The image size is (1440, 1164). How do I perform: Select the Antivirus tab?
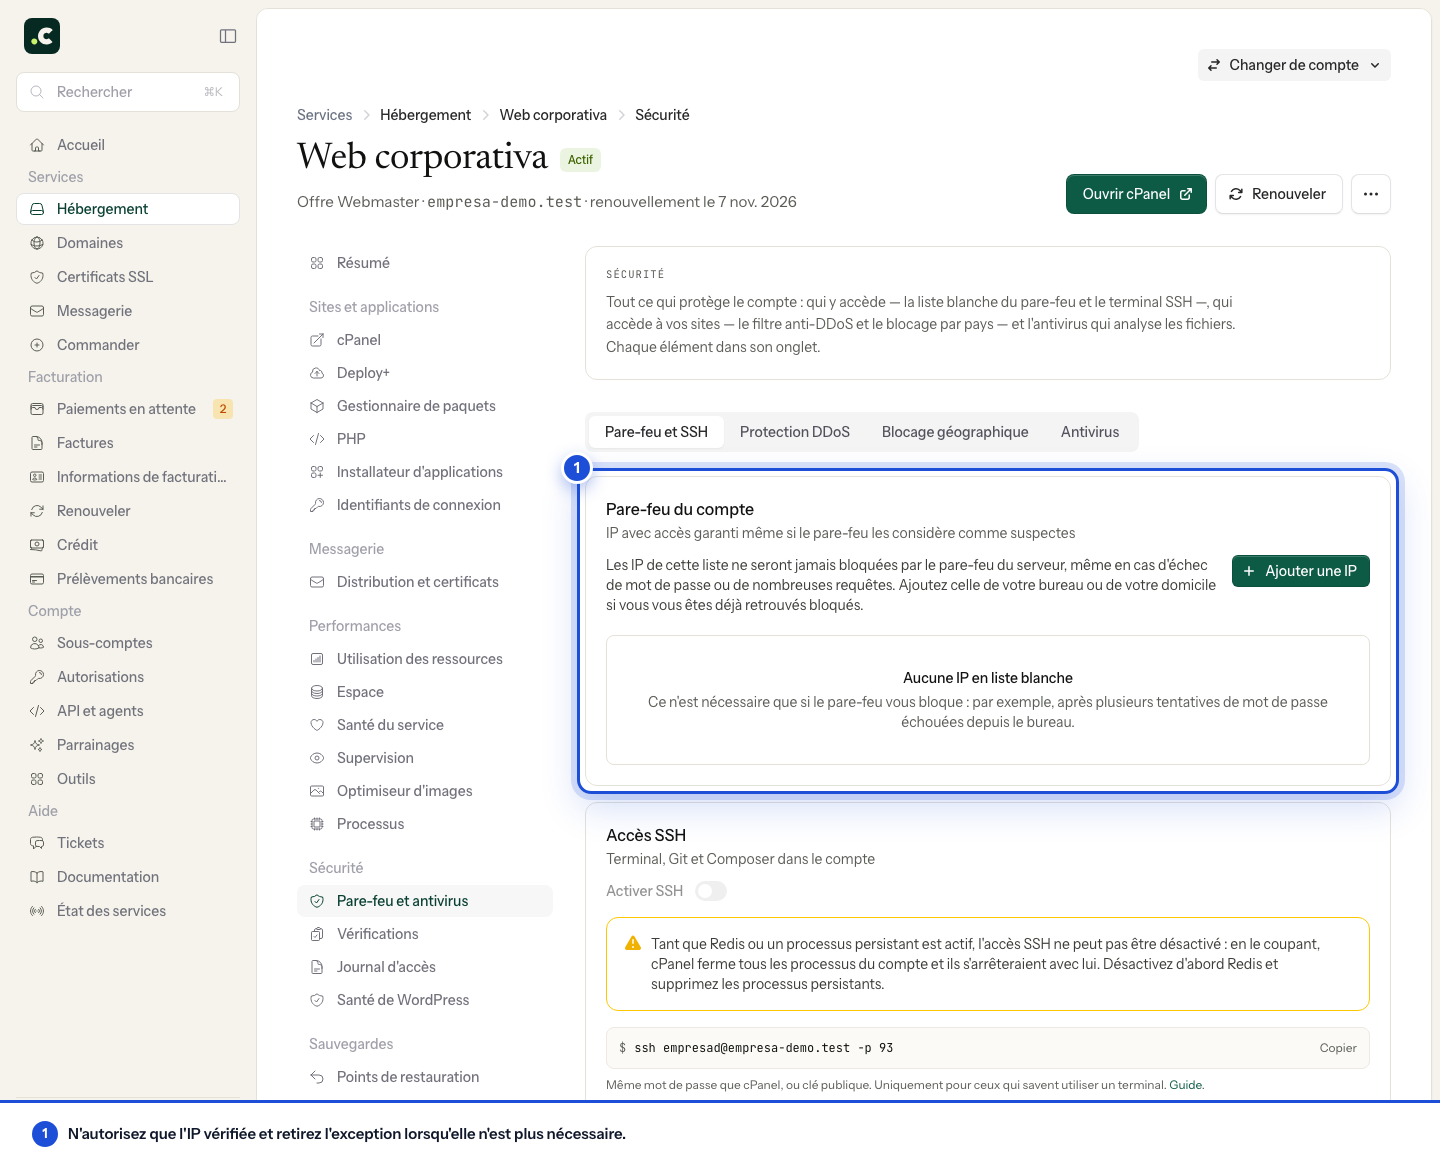(1090, 432)
